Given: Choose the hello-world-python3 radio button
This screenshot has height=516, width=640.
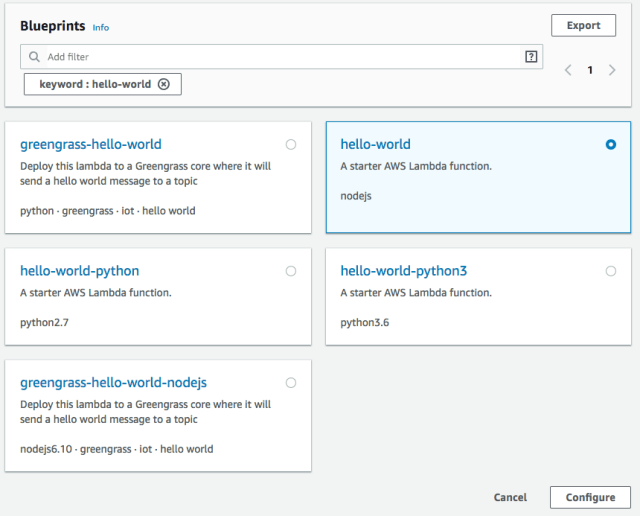Looking at the screenshot, I should point(611,271).
